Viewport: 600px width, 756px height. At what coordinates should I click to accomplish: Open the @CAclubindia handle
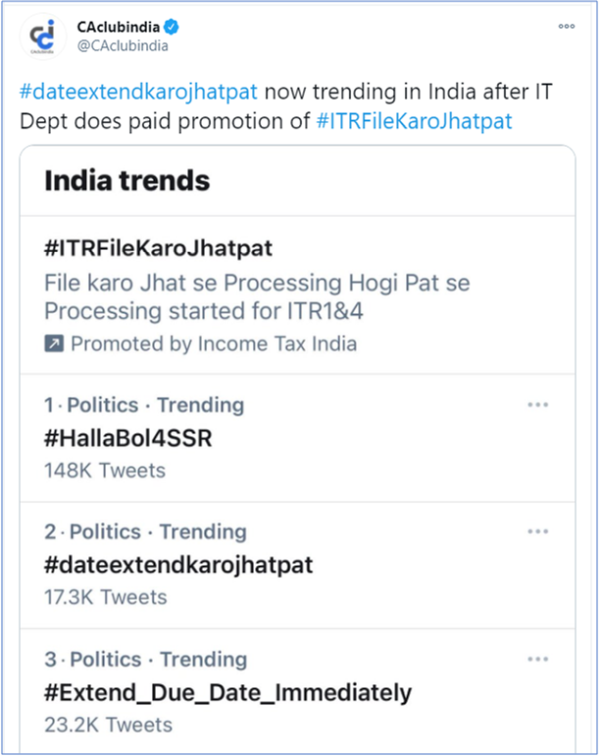[x=122, y=45]
